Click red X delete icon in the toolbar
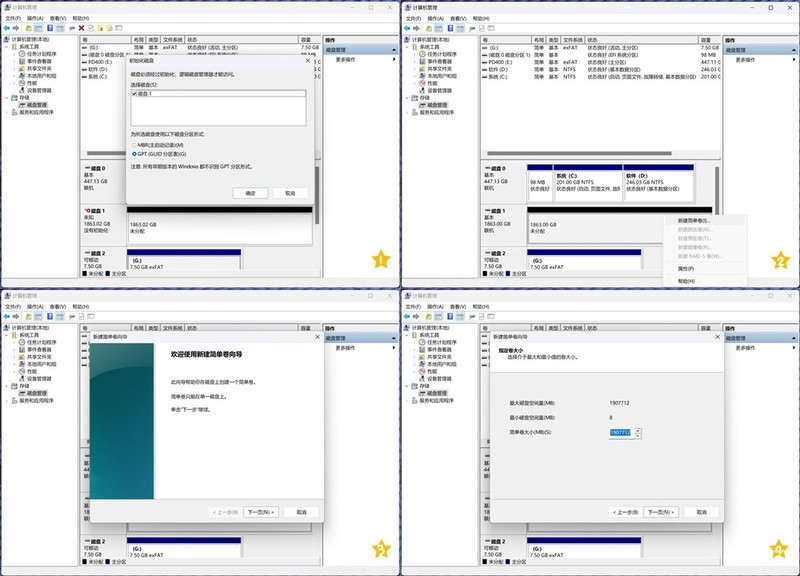800x576 pixels. [x=81, y=28]
